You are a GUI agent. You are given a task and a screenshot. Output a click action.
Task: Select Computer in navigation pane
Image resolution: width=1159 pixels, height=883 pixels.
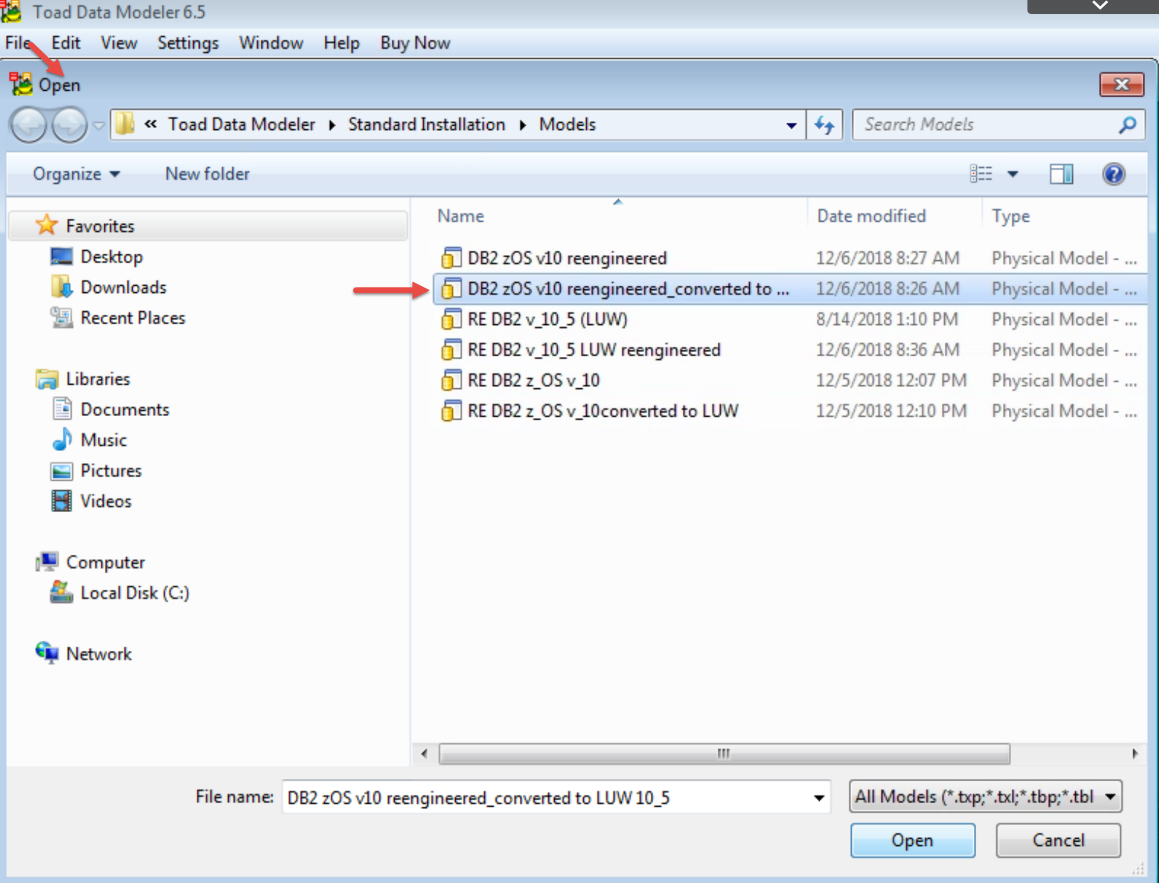click(x=105, y=562)
